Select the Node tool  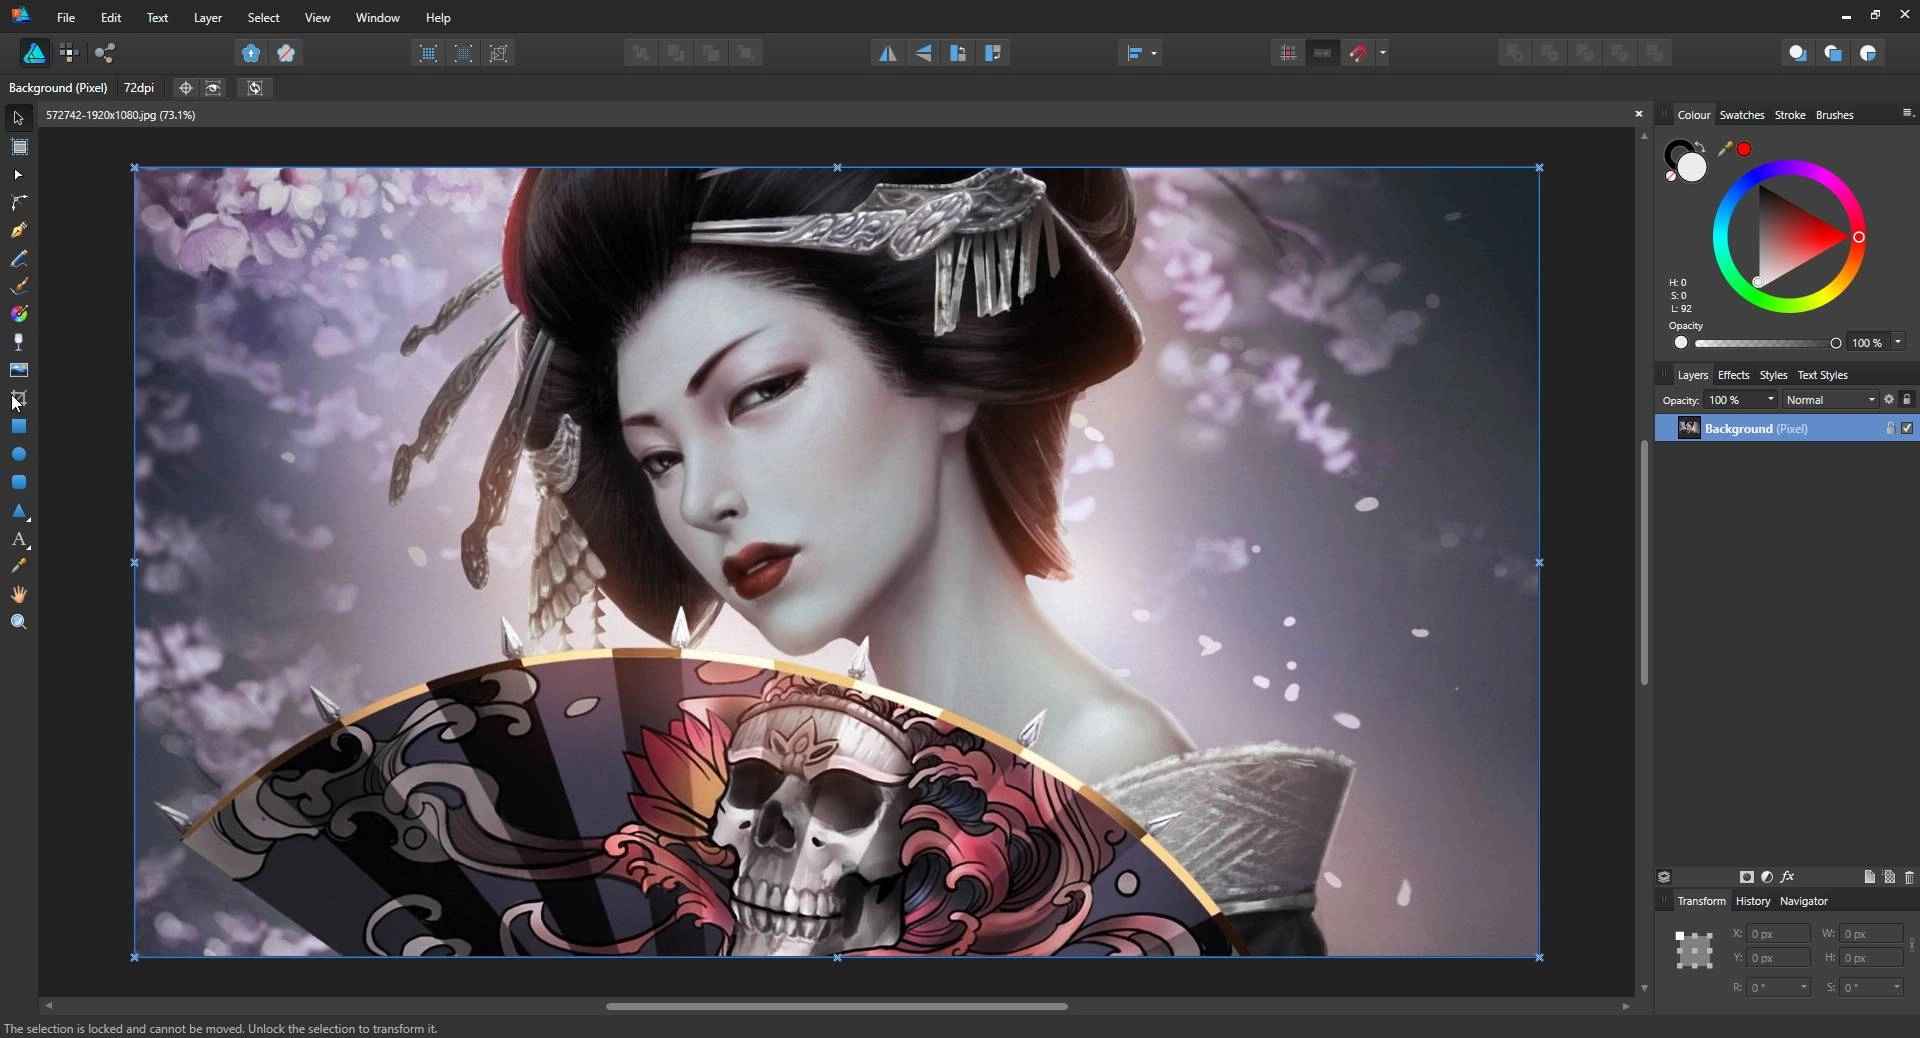click(x=18, y=175)
